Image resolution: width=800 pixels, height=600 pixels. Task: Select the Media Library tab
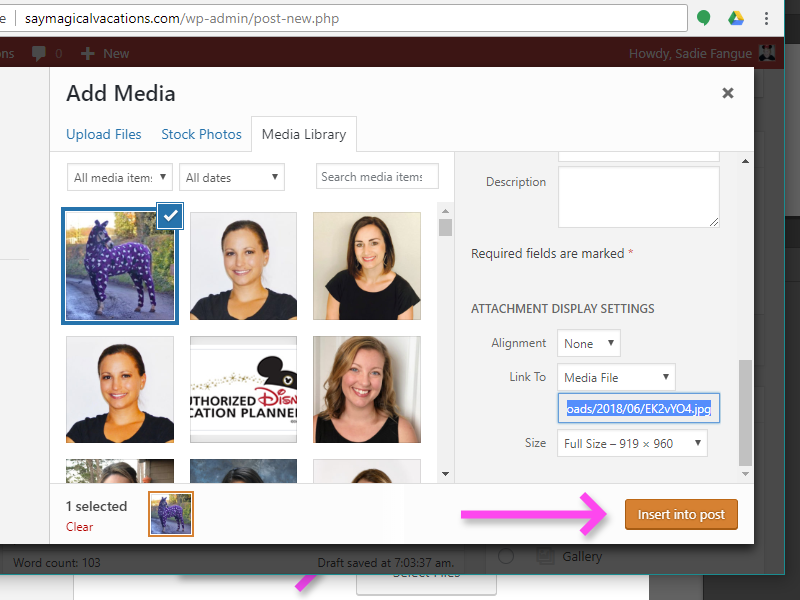[304, 134]
